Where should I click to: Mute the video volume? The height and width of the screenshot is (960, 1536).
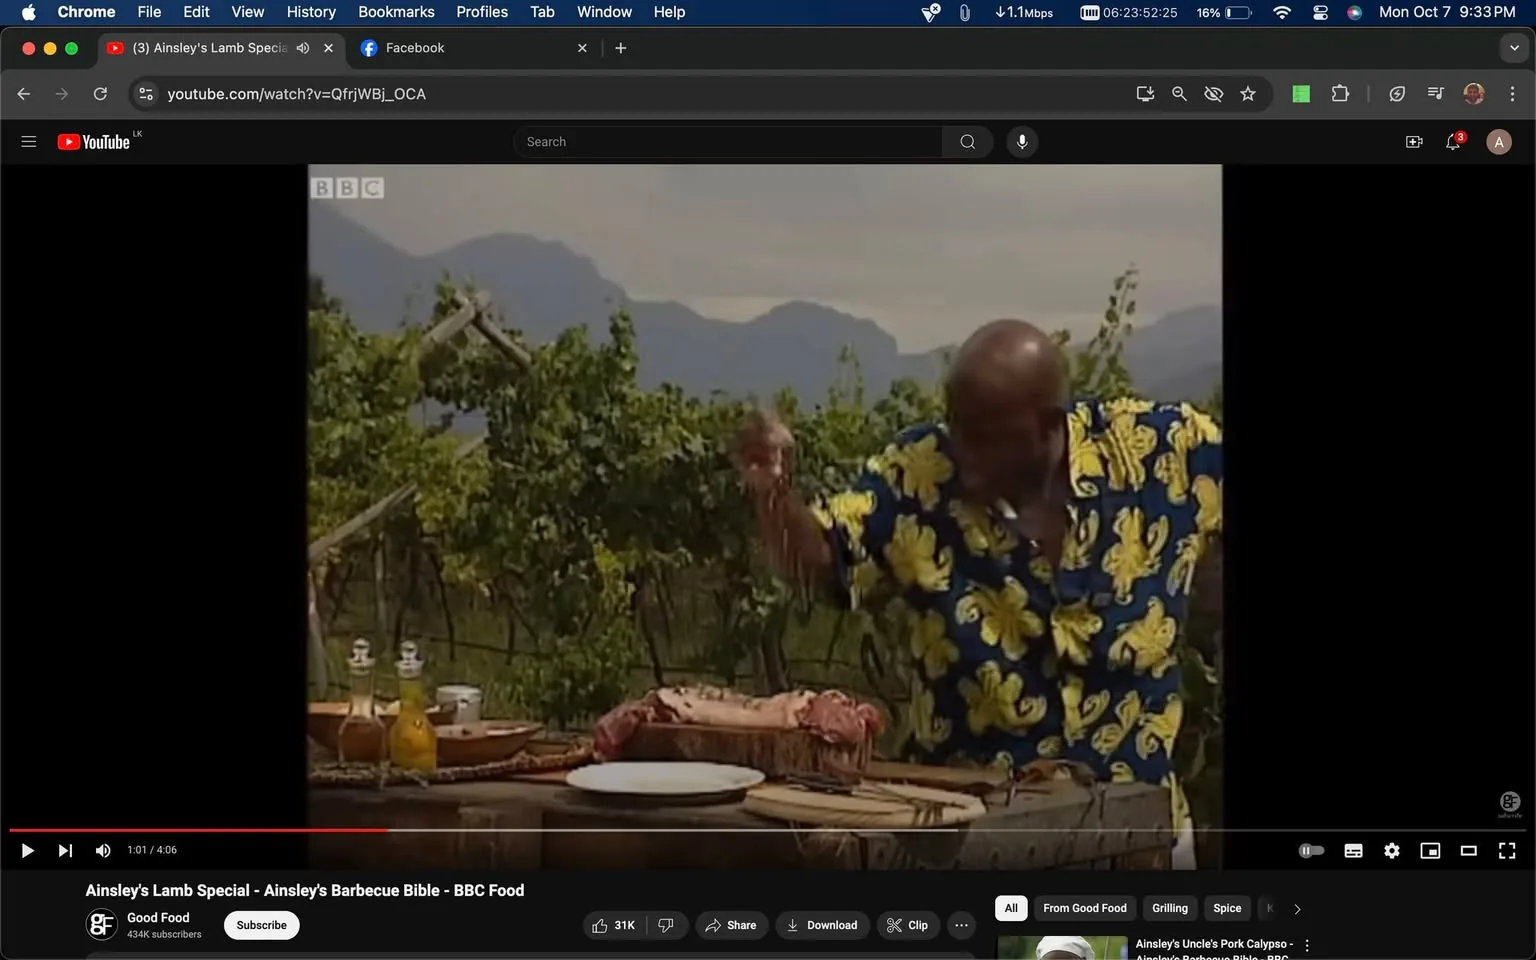click(102, 850)
